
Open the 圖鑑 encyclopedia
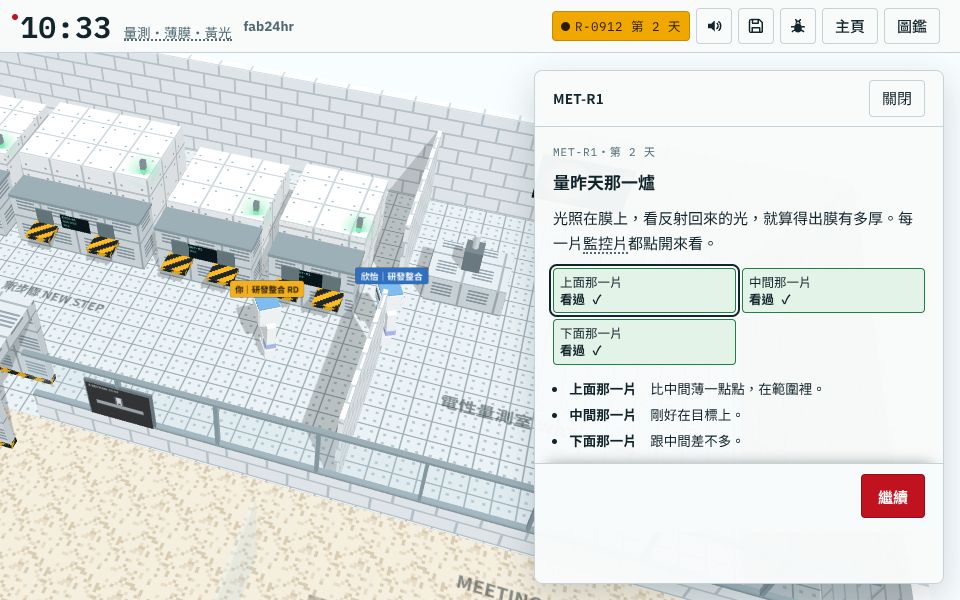(x=911, y=26)
